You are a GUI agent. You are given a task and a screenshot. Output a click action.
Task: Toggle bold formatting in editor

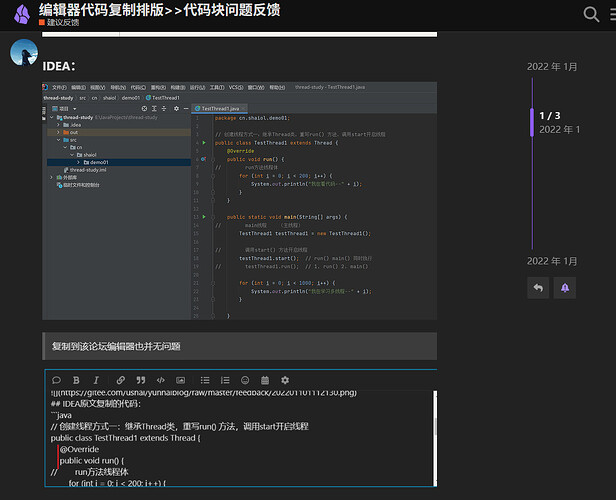76,380
